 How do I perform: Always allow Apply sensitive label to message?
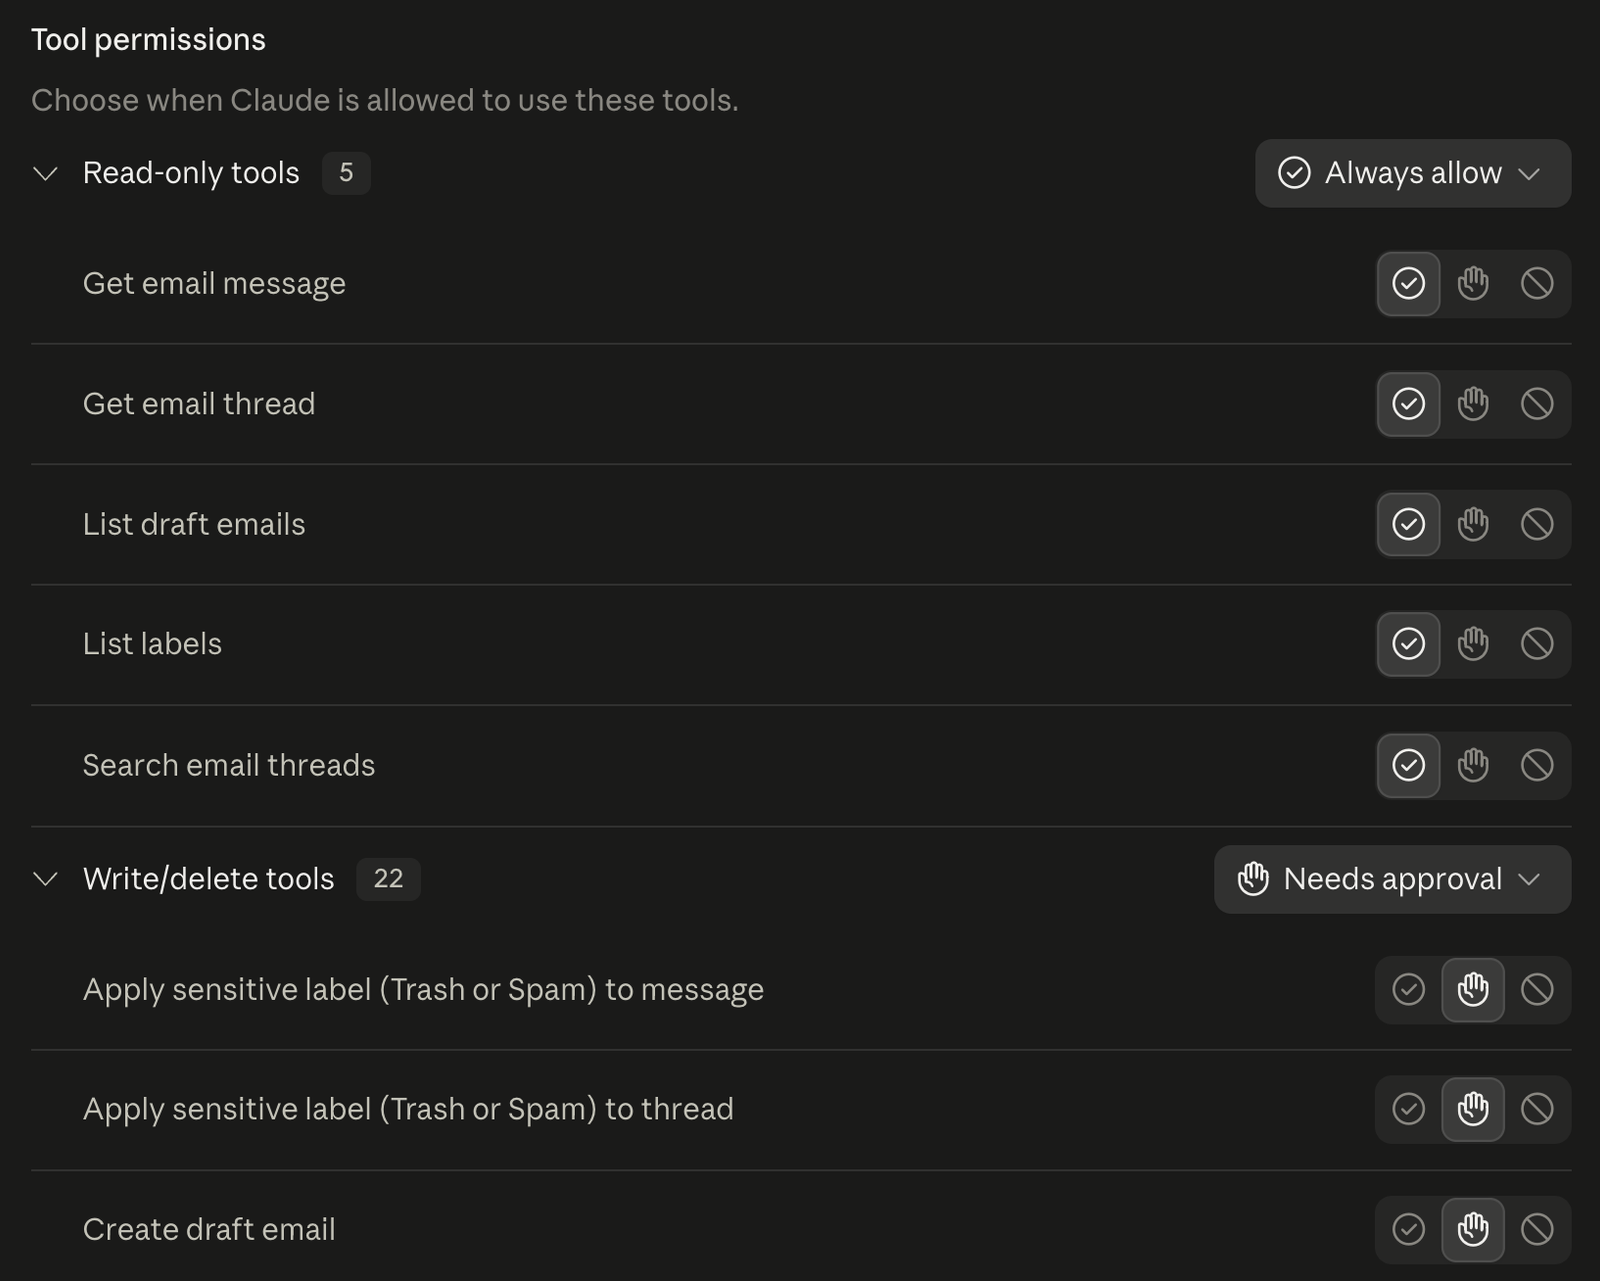[1409, 989]
